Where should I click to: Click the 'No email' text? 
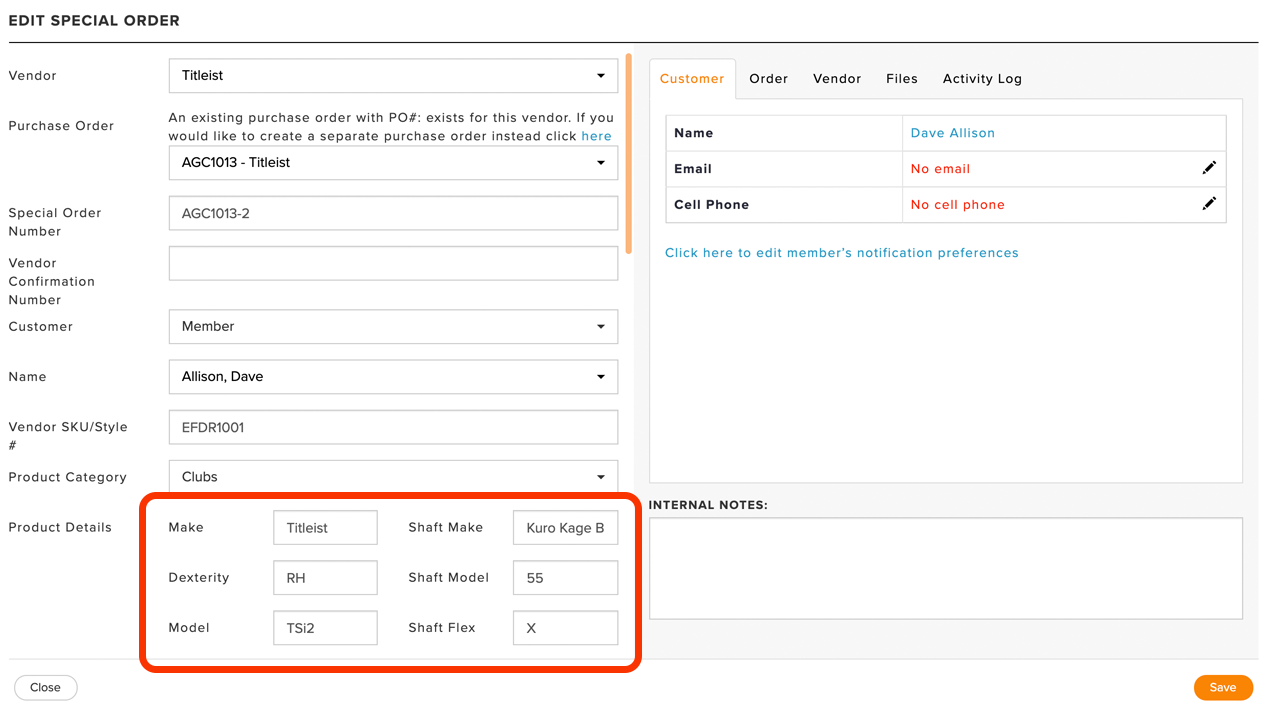pyautogui.click(x=940, y=169)
